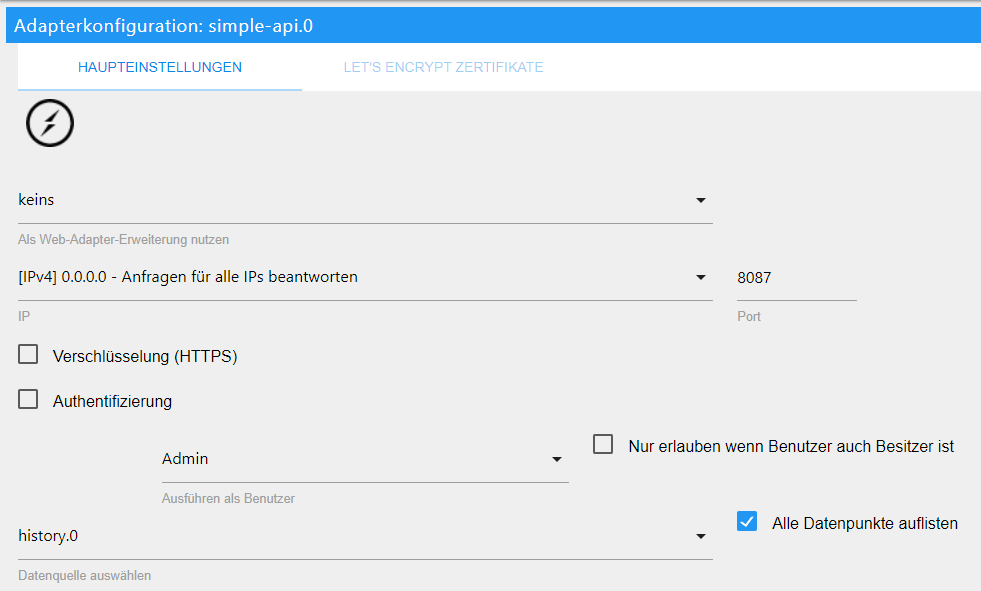
Task: Click the 'history.0' data source value
Action: pyautogui.click(x=48, y=536)
